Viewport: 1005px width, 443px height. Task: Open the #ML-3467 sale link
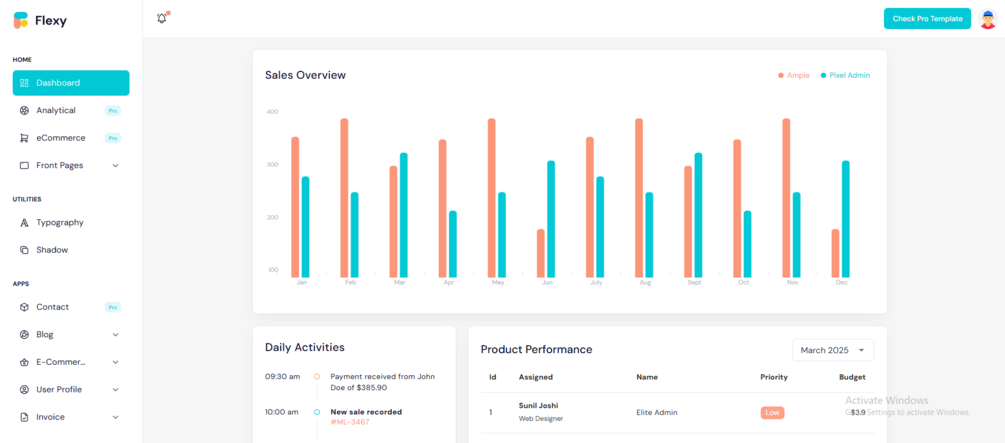[x=349, y=422]
